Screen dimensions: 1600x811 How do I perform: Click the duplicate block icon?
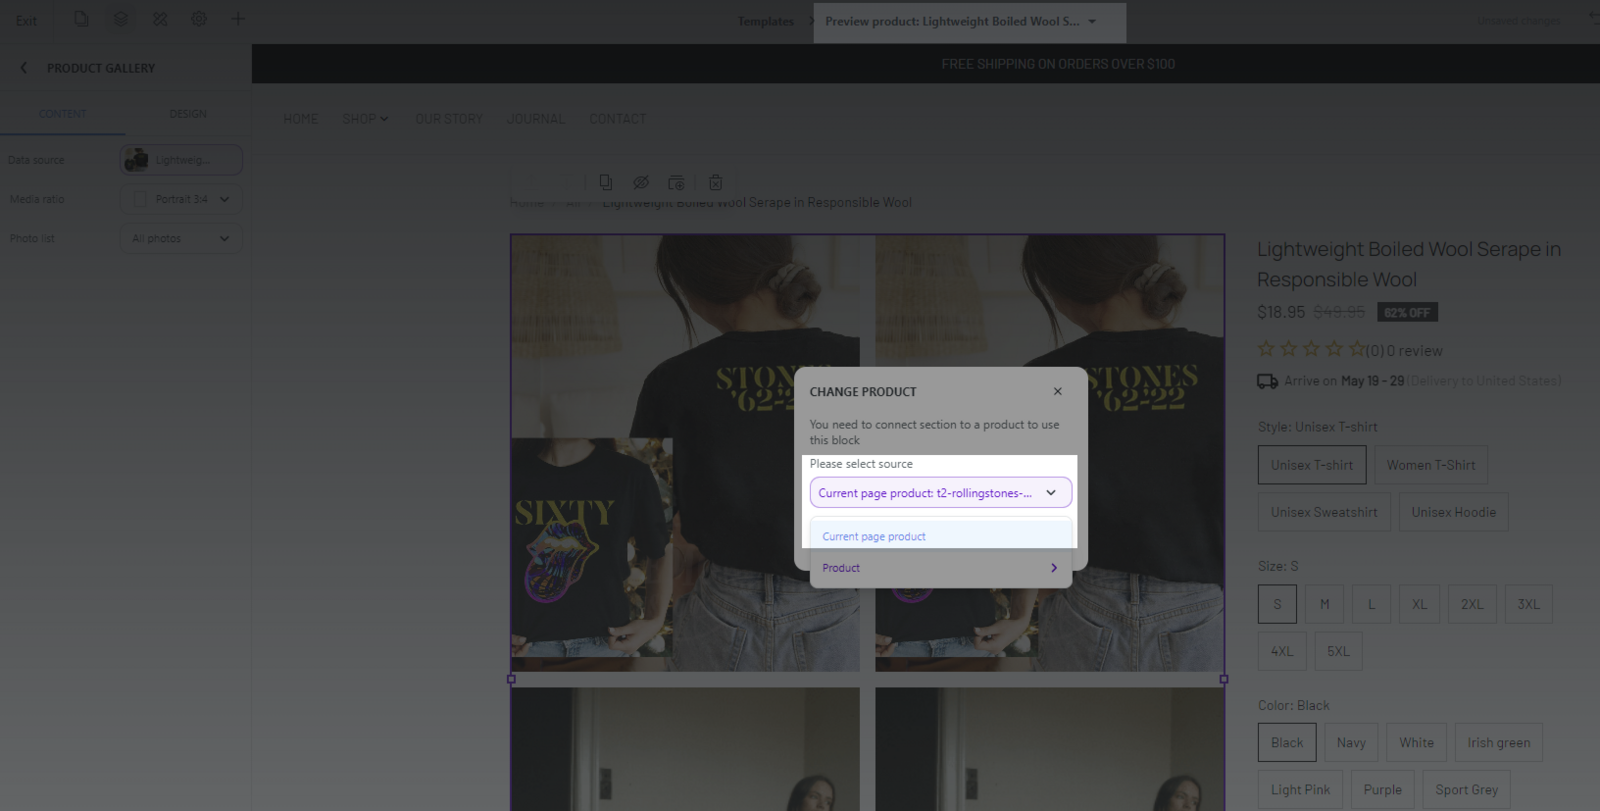click(x=606, y=182)
